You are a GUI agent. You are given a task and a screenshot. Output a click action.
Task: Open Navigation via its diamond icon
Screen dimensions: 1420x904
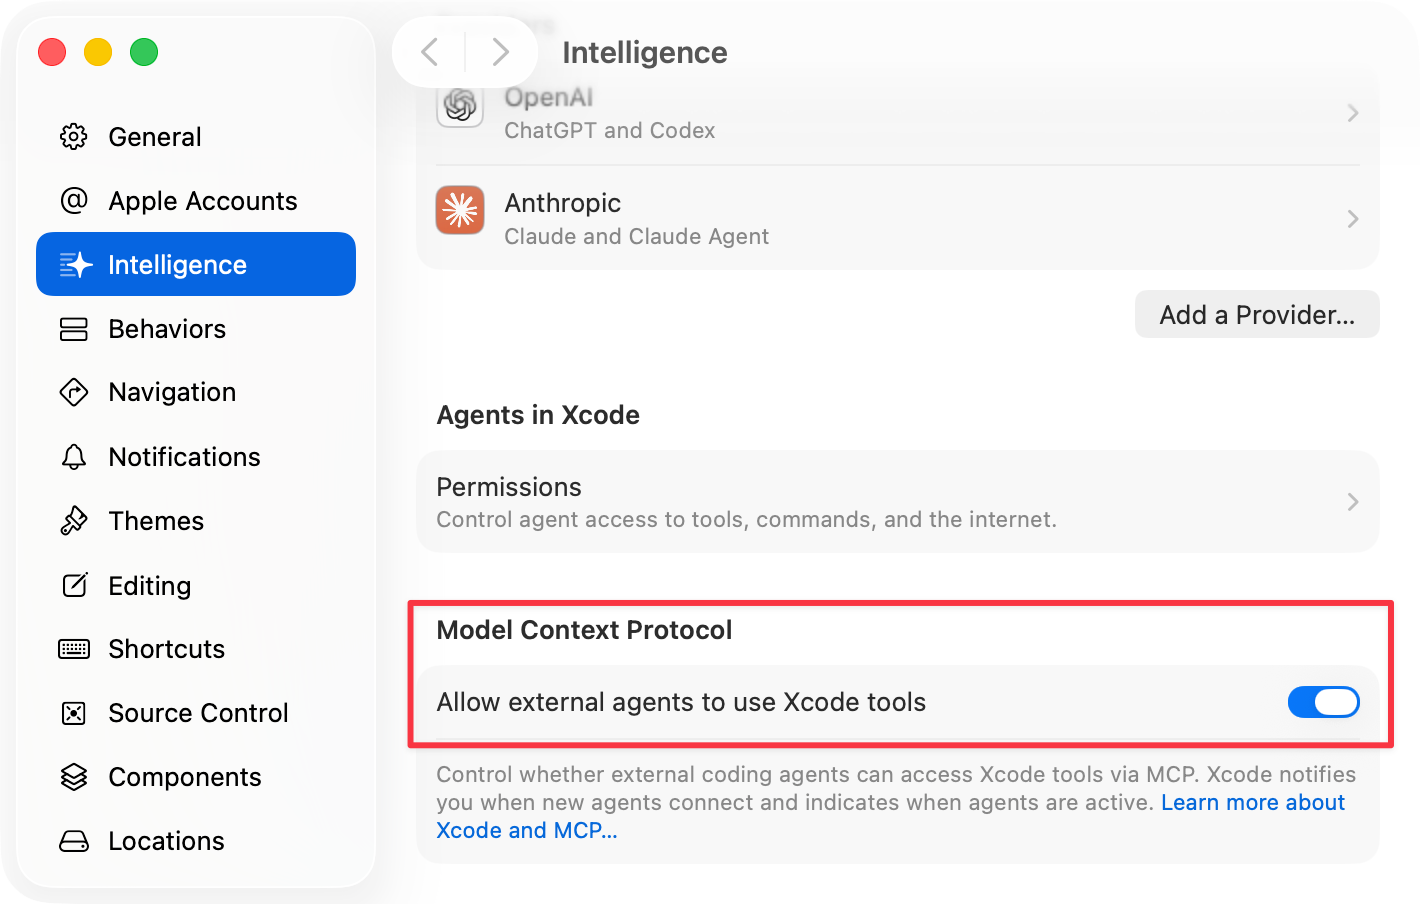(74, 392)
